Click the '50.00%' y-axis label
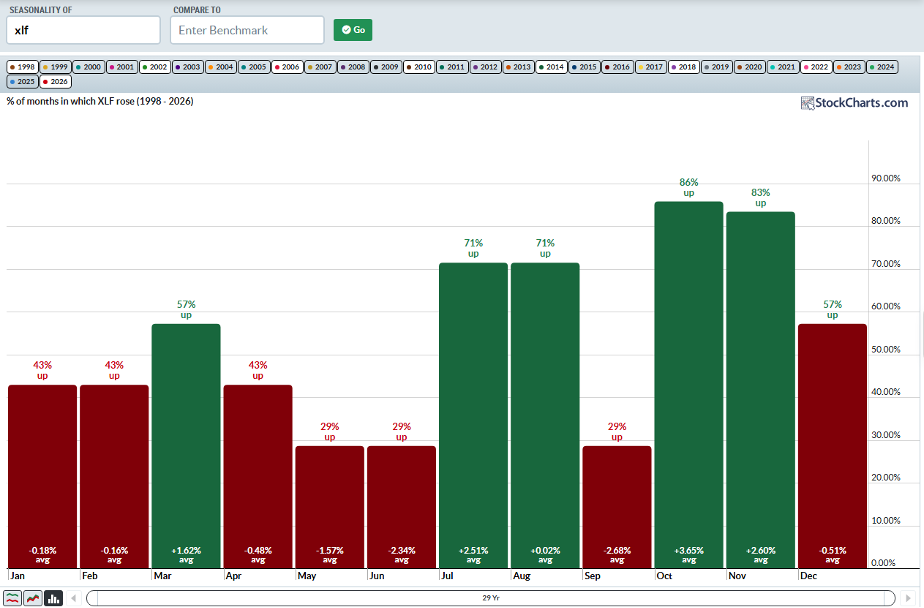 886,349
